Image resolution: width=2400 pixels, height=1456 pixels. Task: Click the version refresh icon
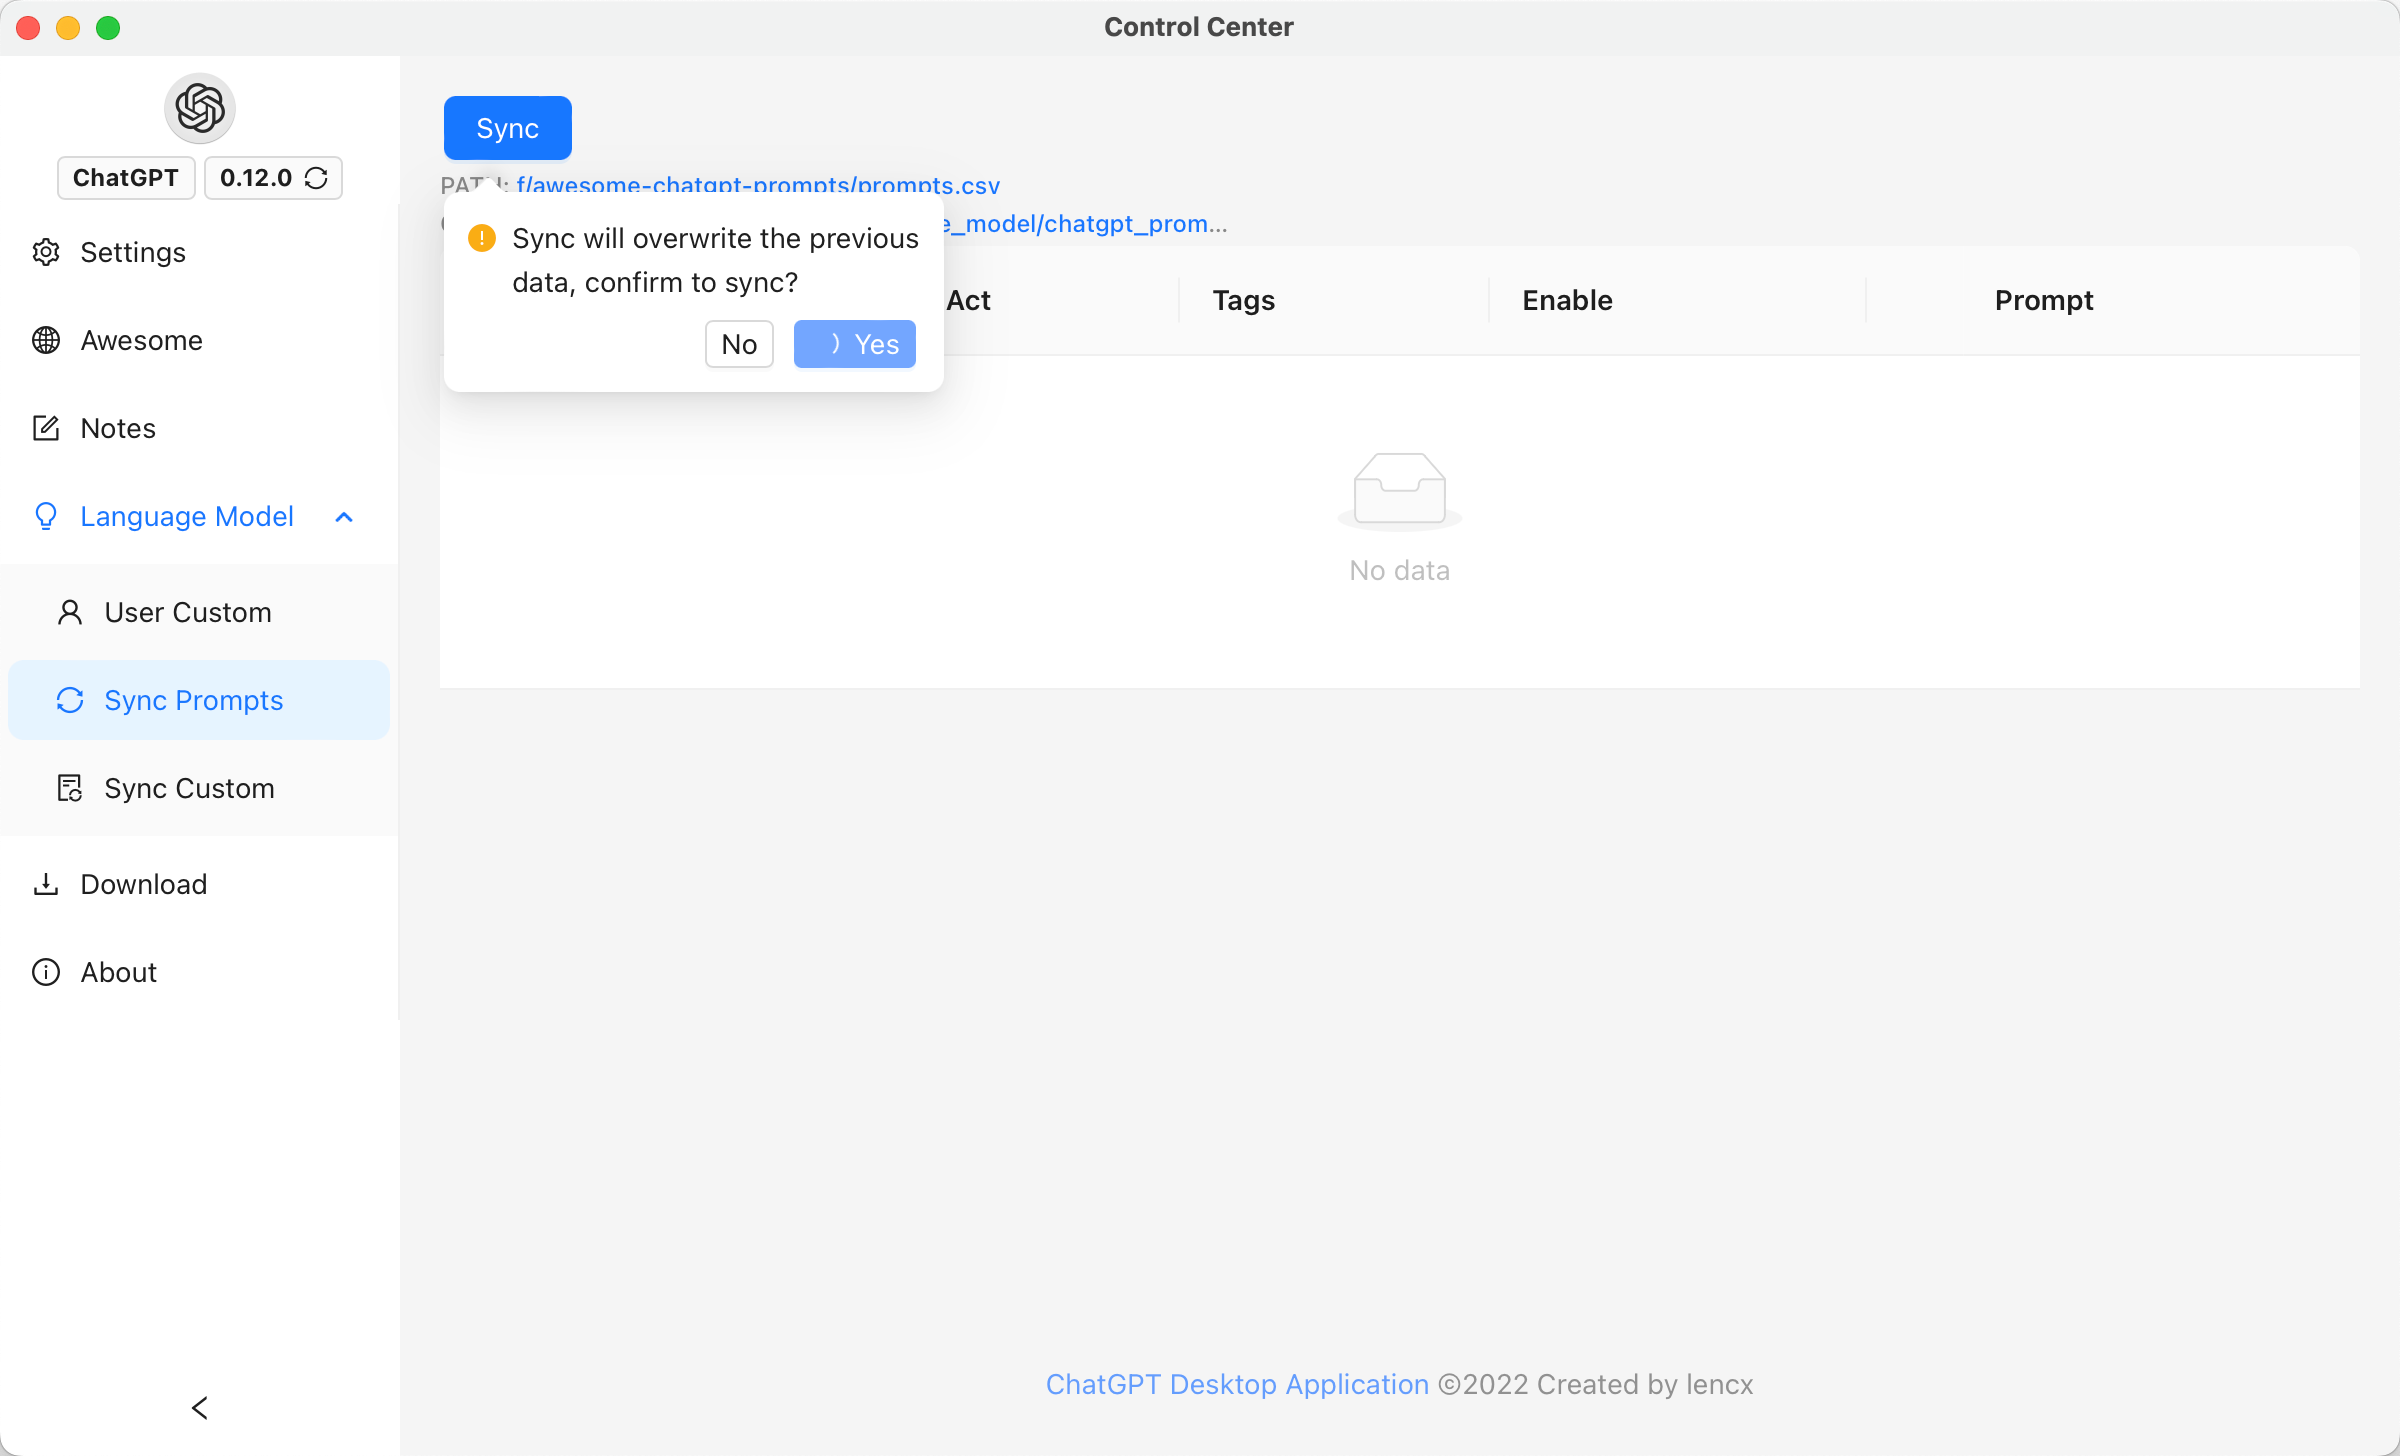click(316, 178)
